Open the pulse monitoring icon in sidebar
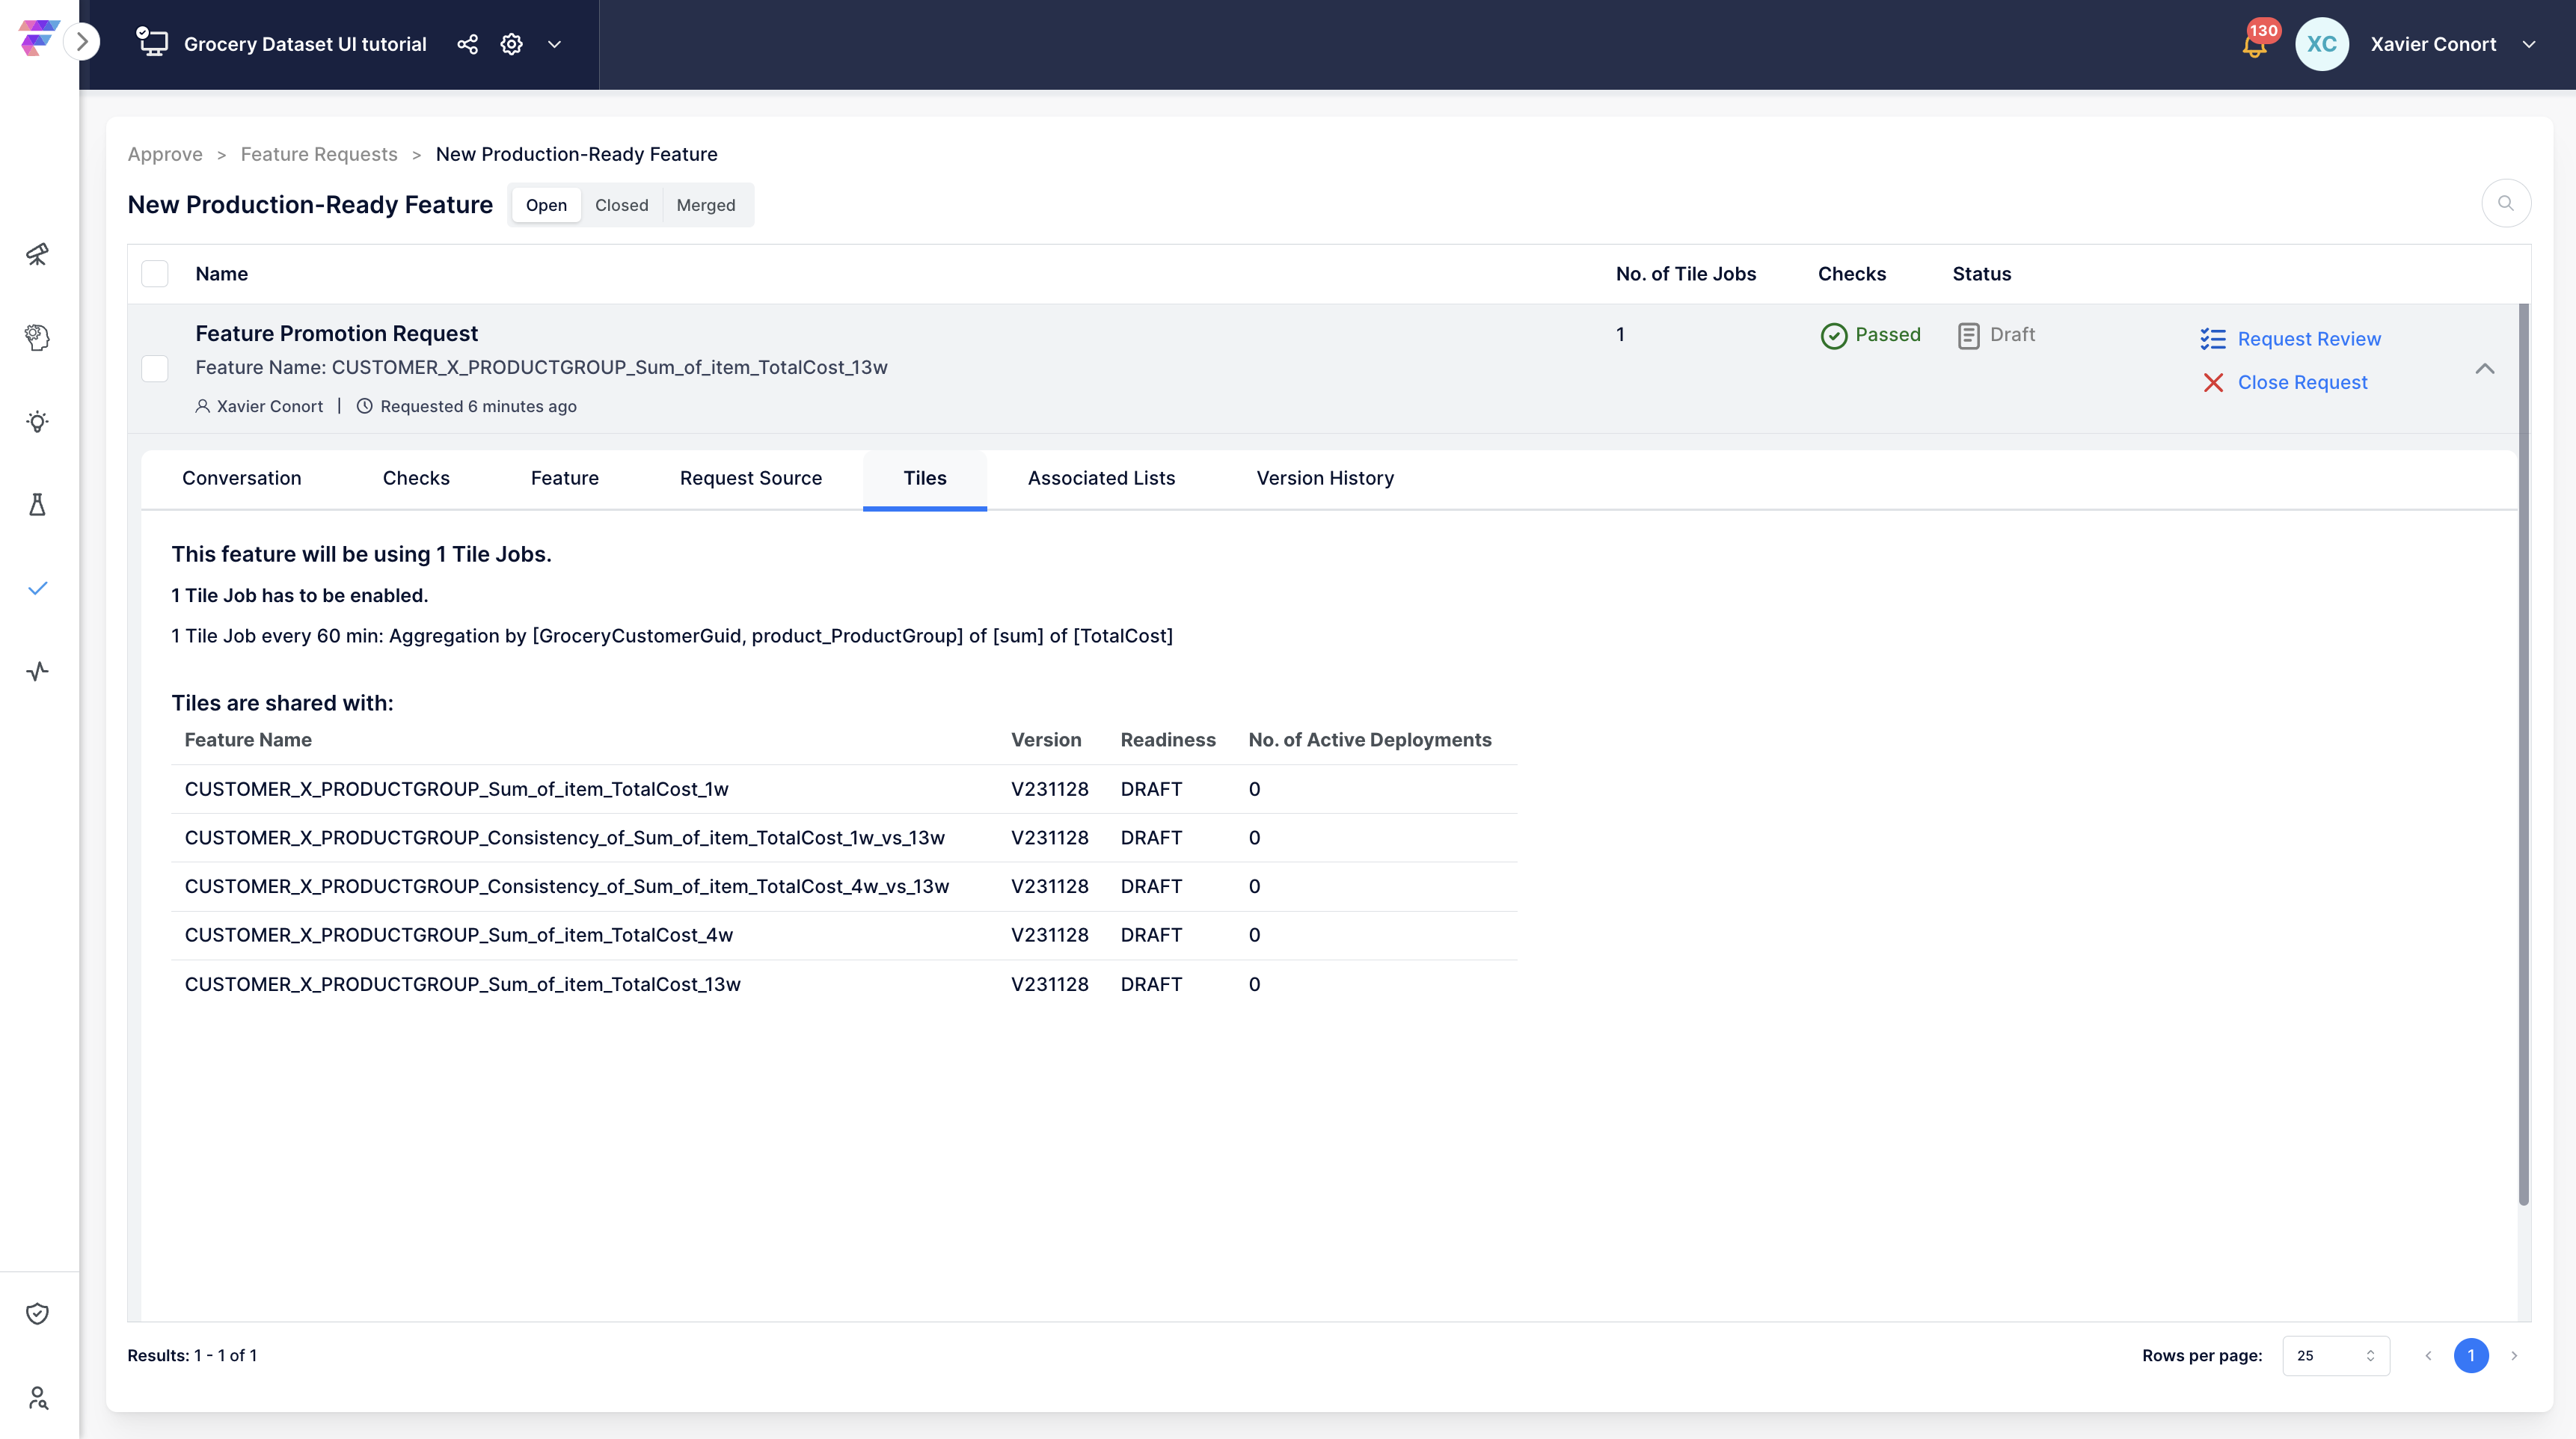The image size is (2576, 1439). pyautogui.click(x=38, y=671)
